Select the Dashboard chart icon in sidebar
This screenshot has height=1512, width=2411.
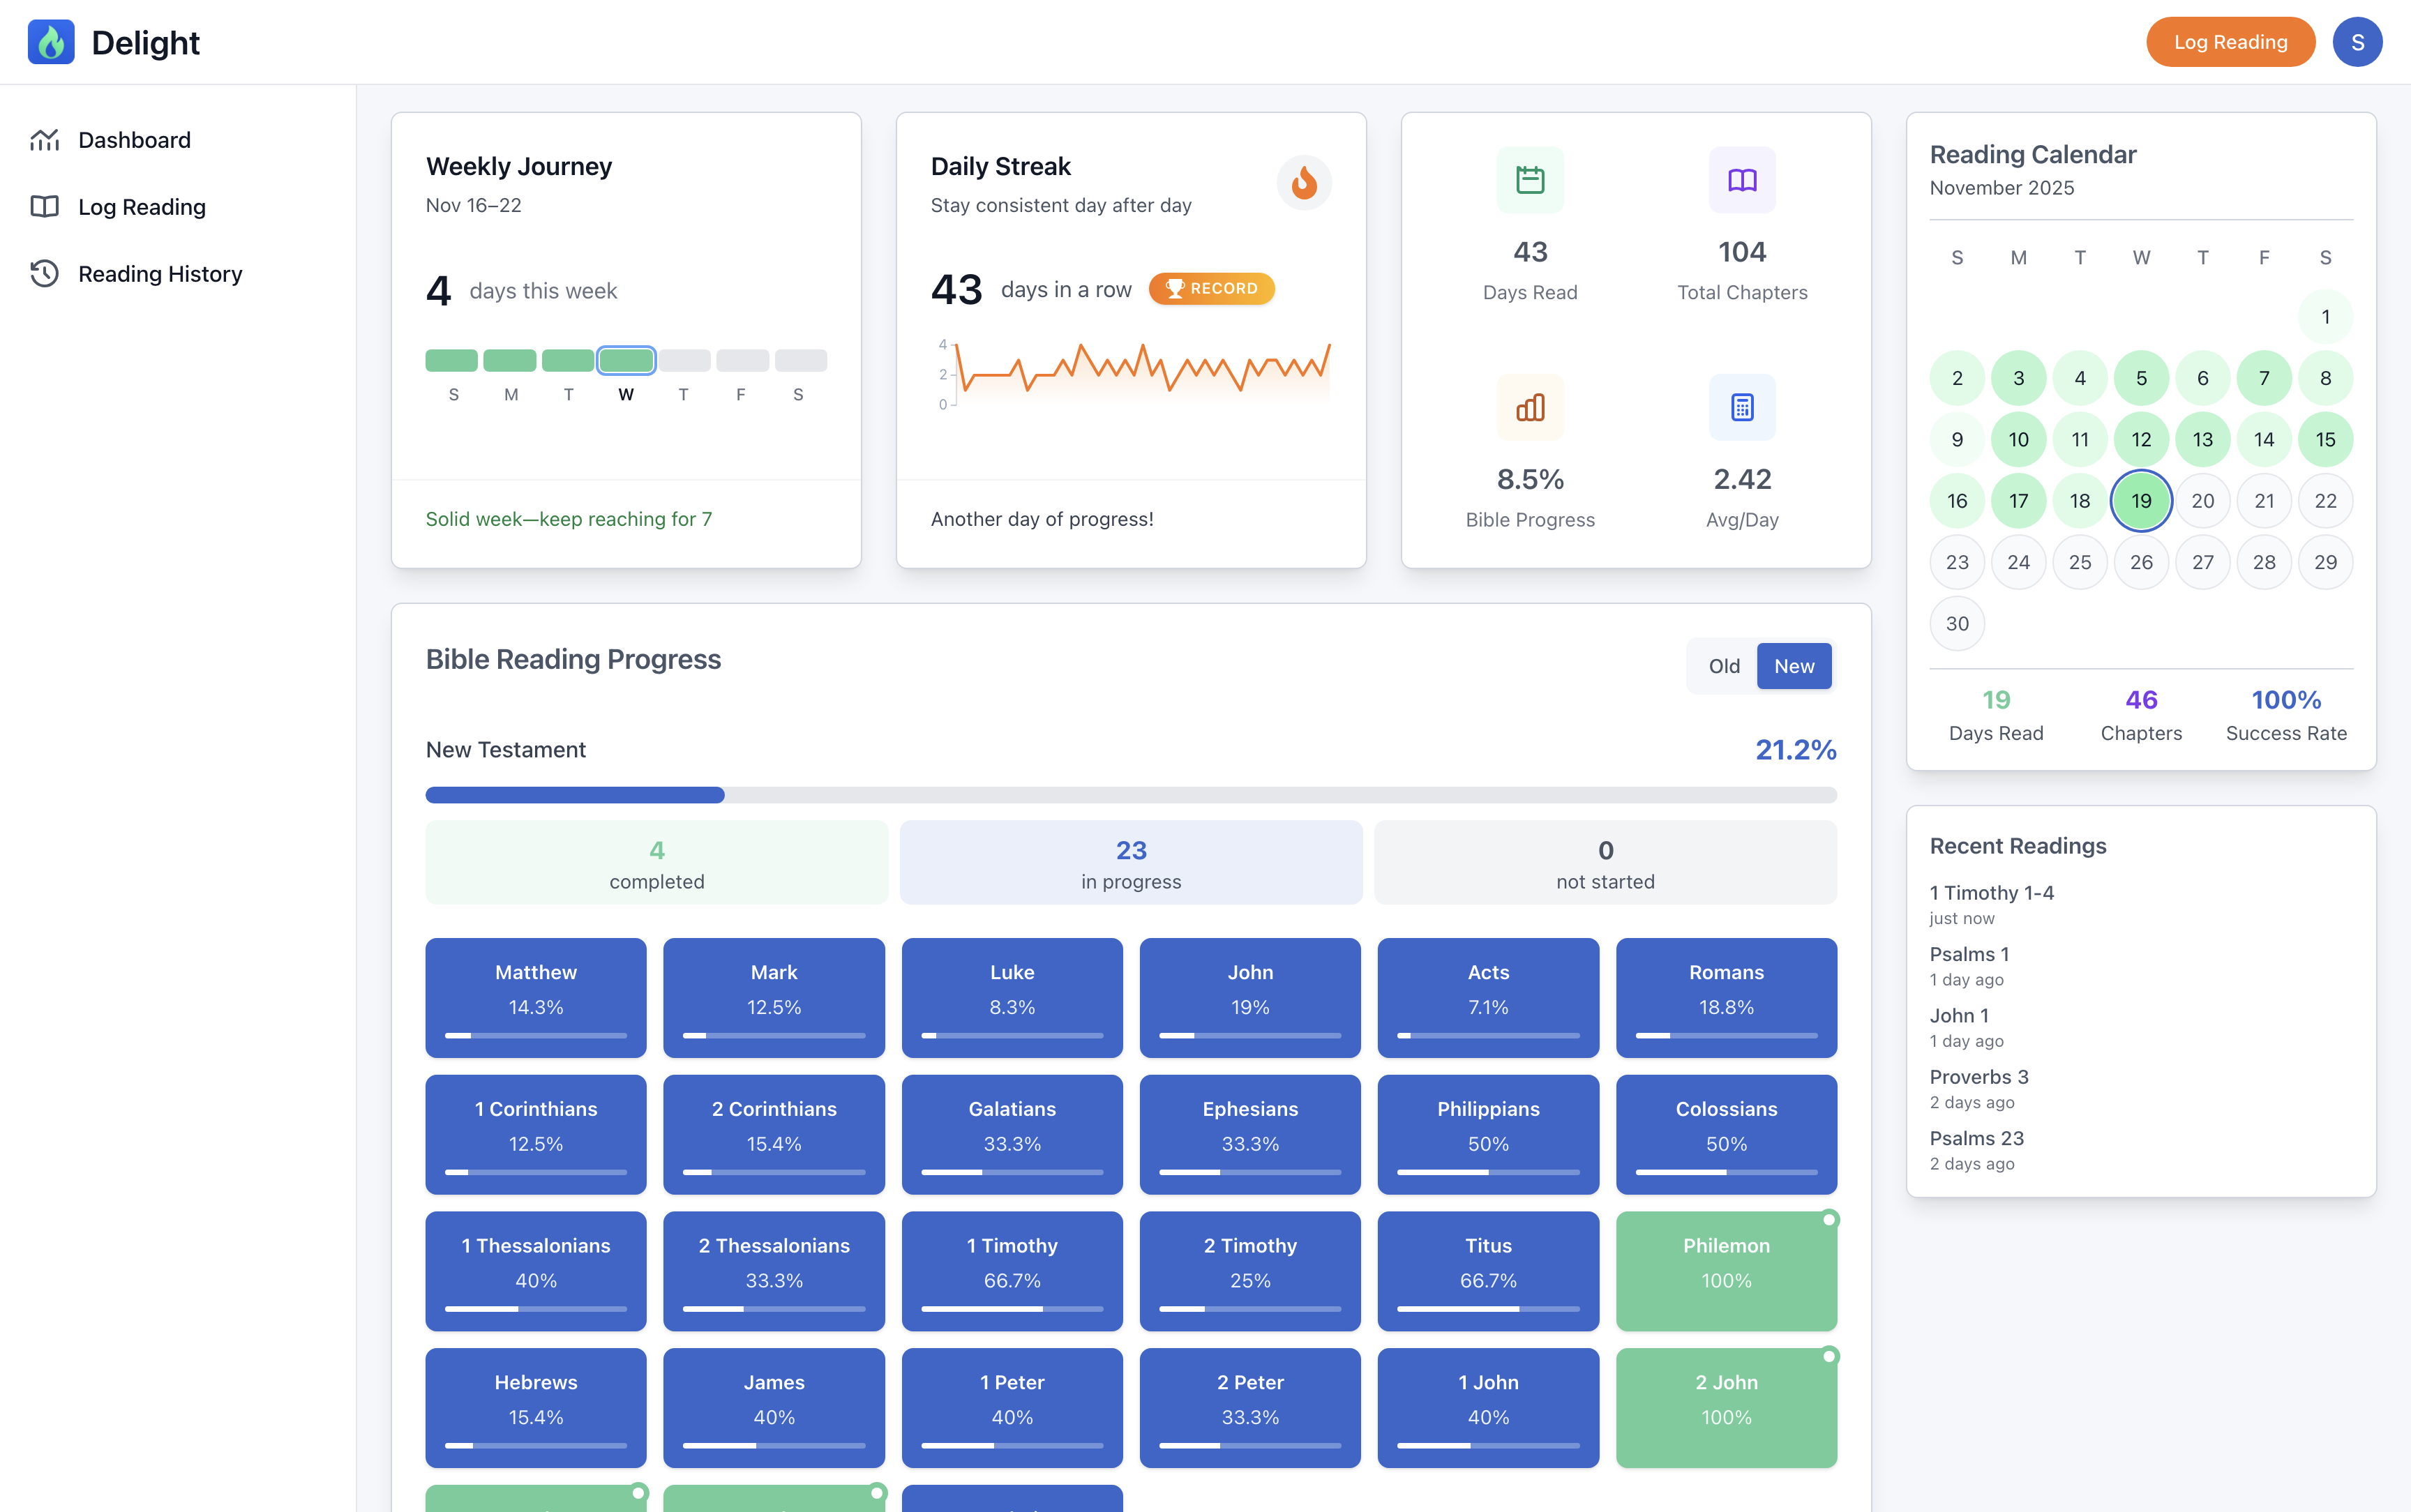tap(44, 139)
